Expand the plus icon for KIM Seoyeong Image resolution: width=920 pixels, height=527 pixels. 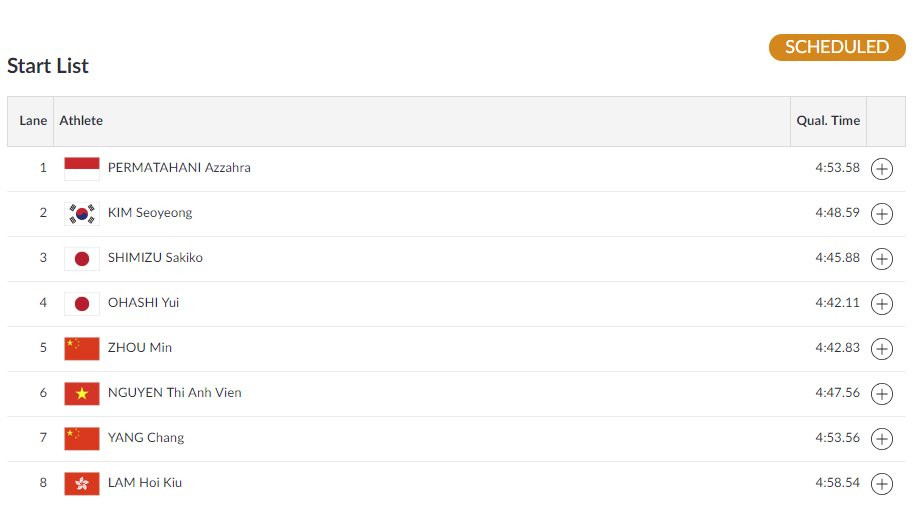(881, 214)
